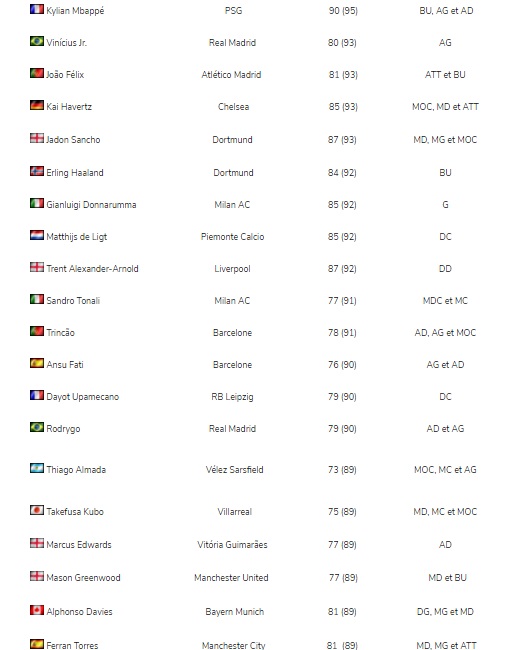The width and height of the screenshot is (524, 650).
Task: Click the Portuguese flag beside João Félix
Action: click(x=37, y=73)
